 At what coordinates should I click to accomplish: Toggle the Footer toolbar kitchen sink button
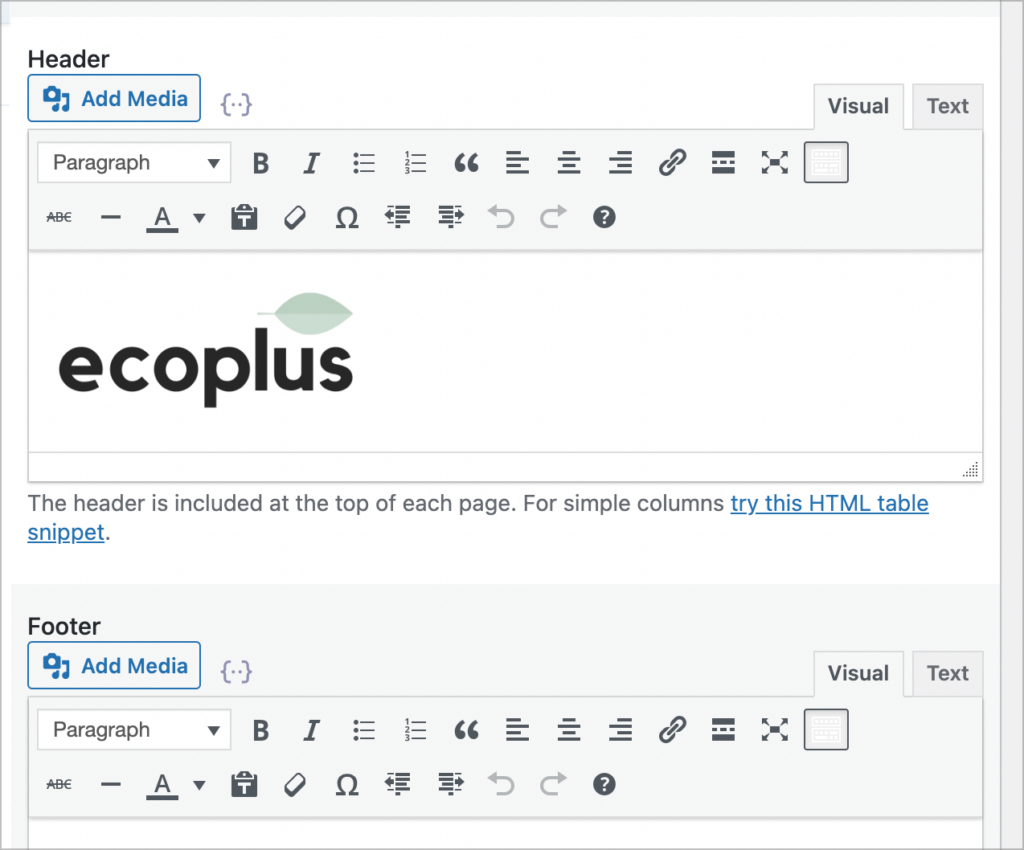click(826, 731)
